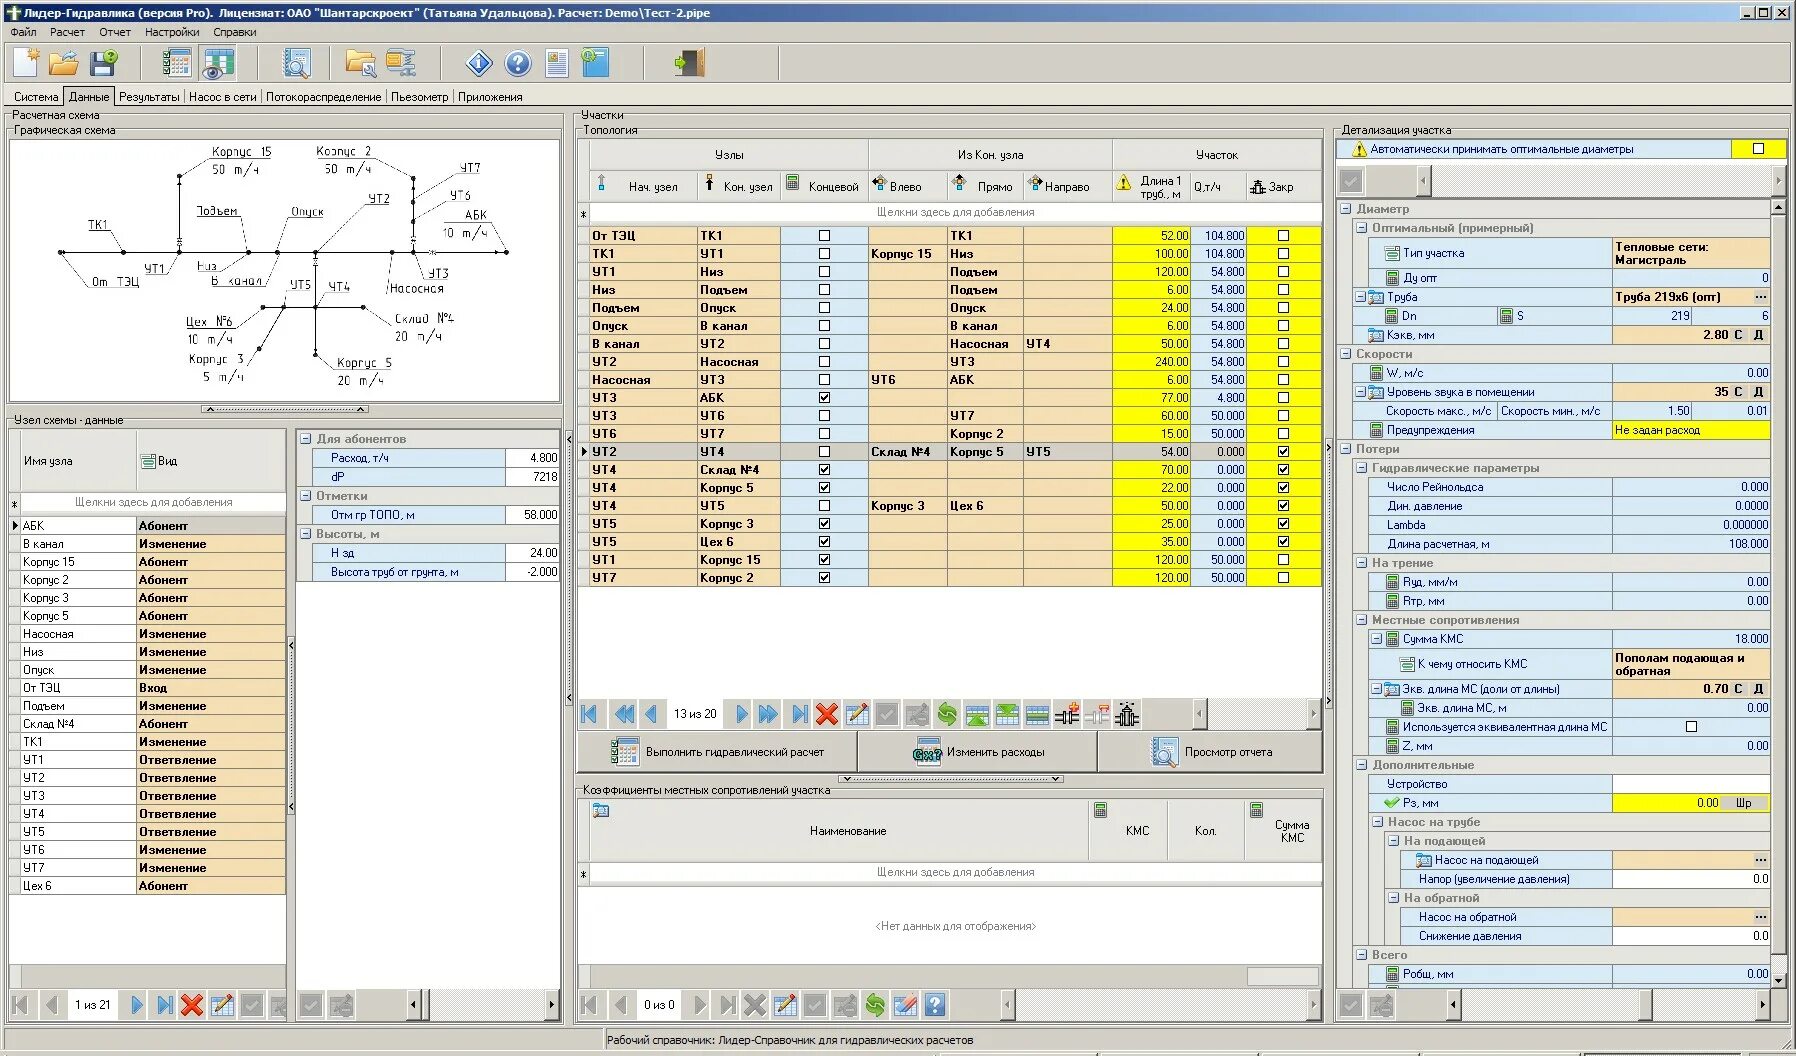Enable the equivalent length МС checkbox

click(x=1691, y=727)
